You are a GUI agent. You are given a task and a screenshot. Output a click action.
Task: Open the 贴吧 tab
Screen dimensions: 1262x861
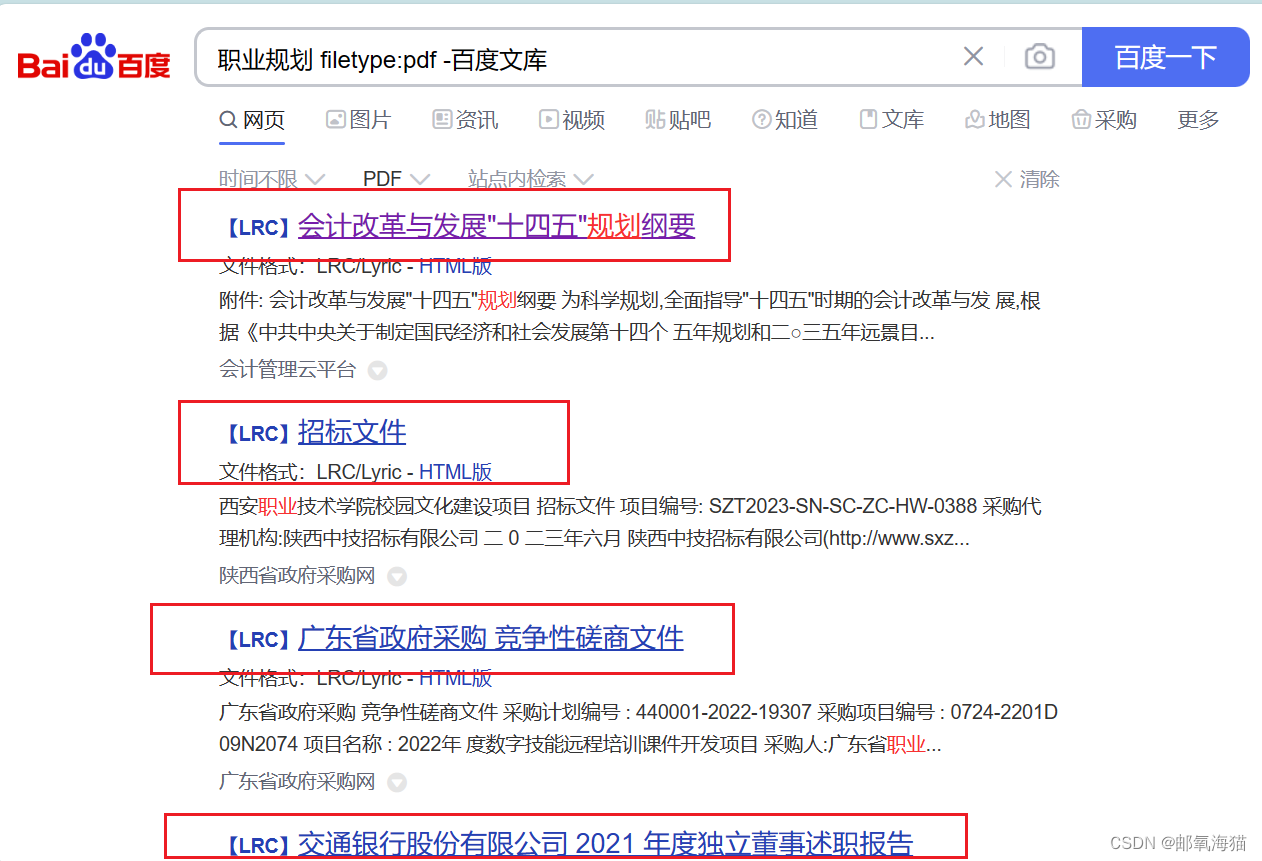coord(678,120)
